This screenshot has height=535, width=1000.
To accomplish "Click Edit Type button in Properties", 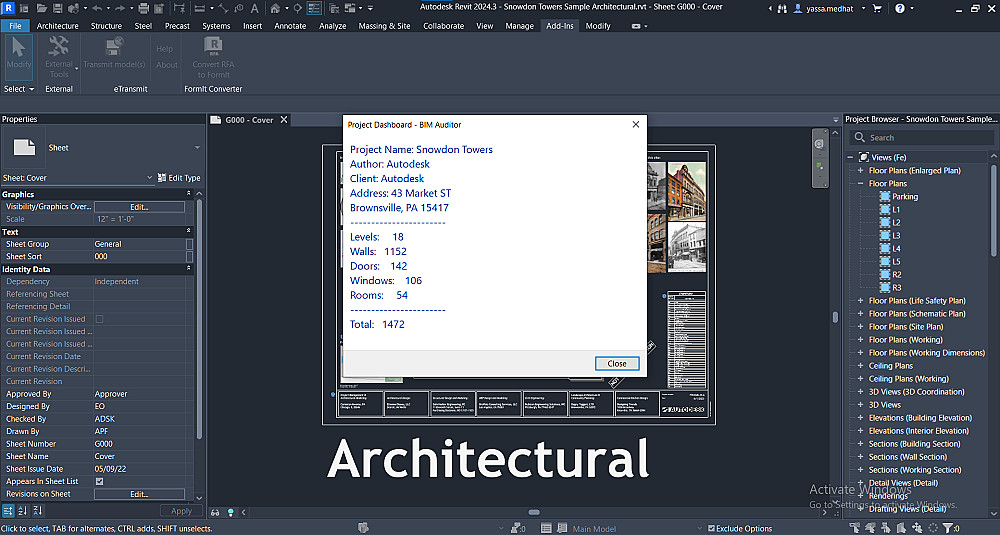I will [179, 178].
